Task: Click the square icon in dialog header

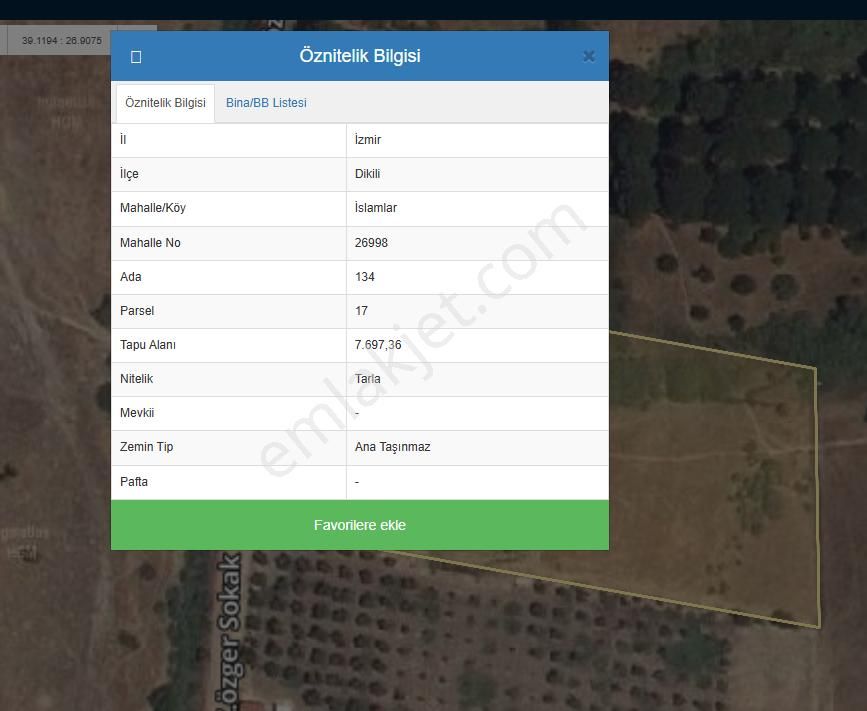Action: point(136,57)
